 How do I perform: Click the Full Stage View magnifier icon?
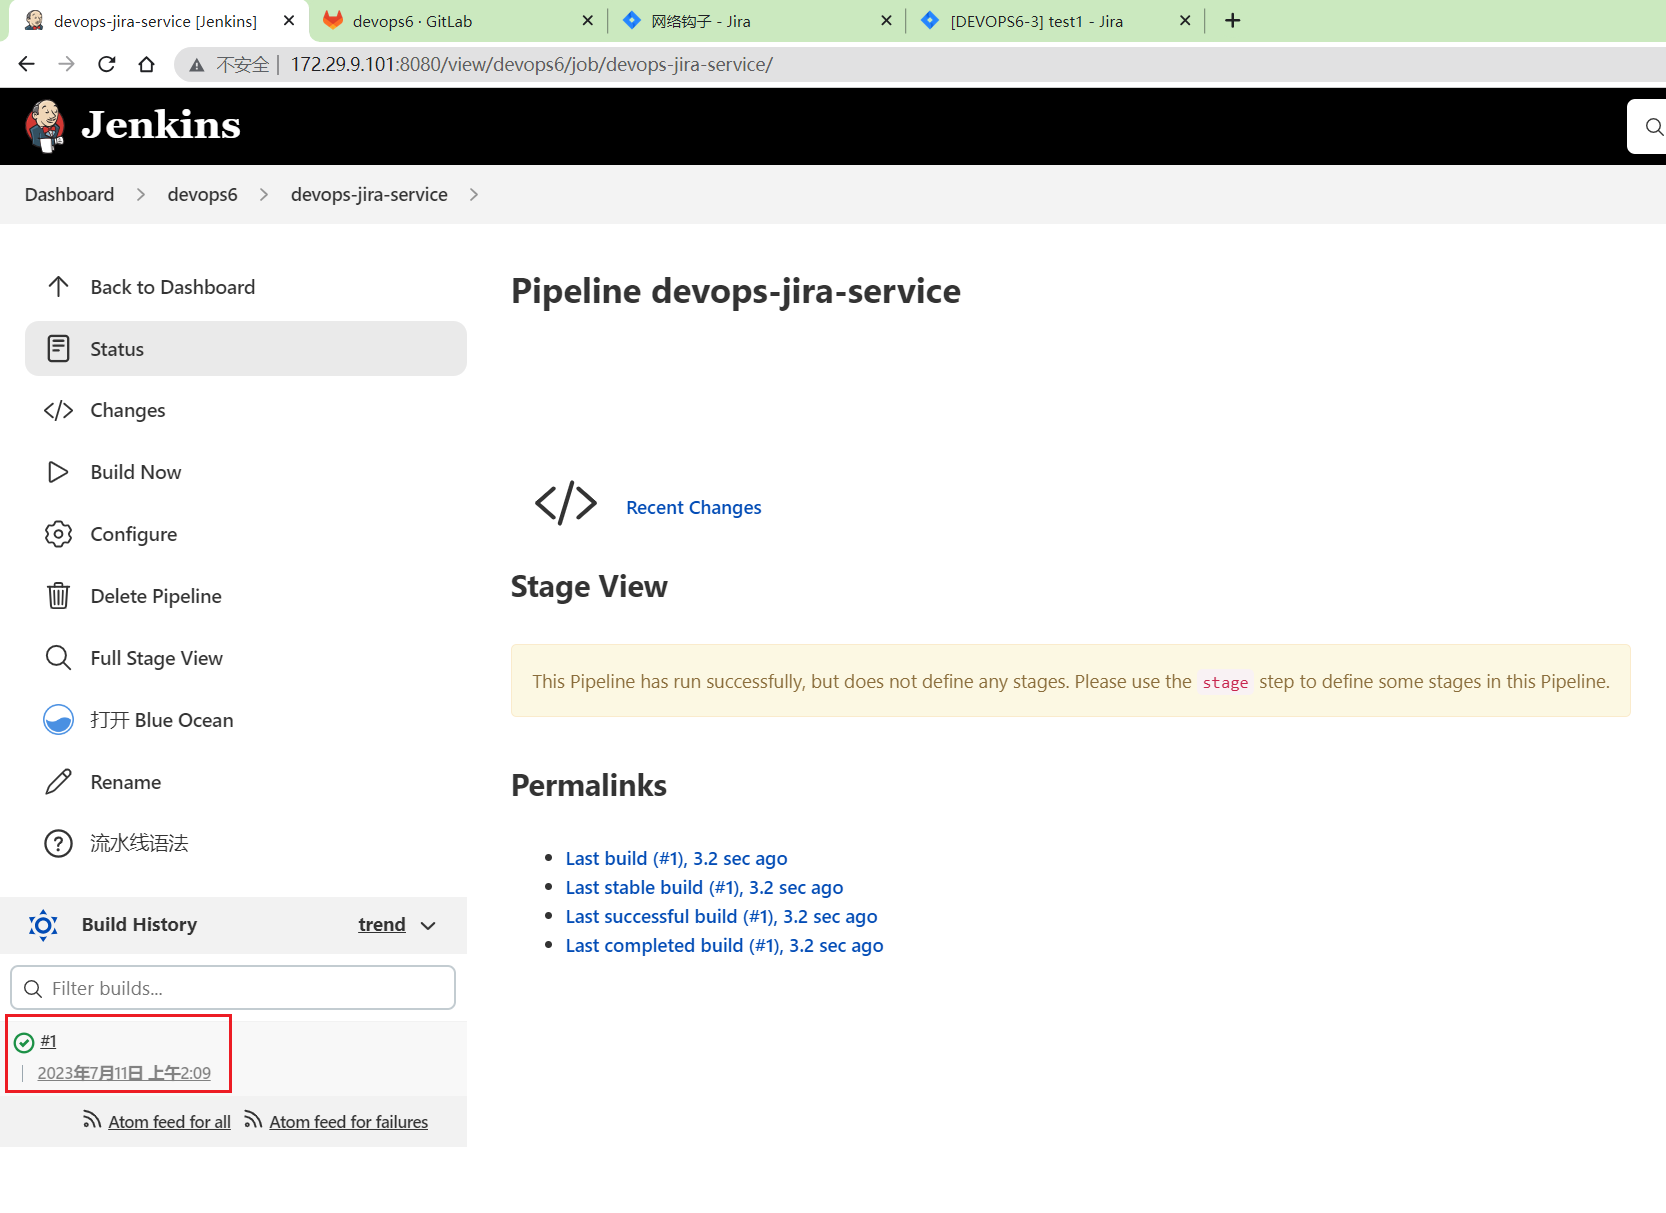58,658
